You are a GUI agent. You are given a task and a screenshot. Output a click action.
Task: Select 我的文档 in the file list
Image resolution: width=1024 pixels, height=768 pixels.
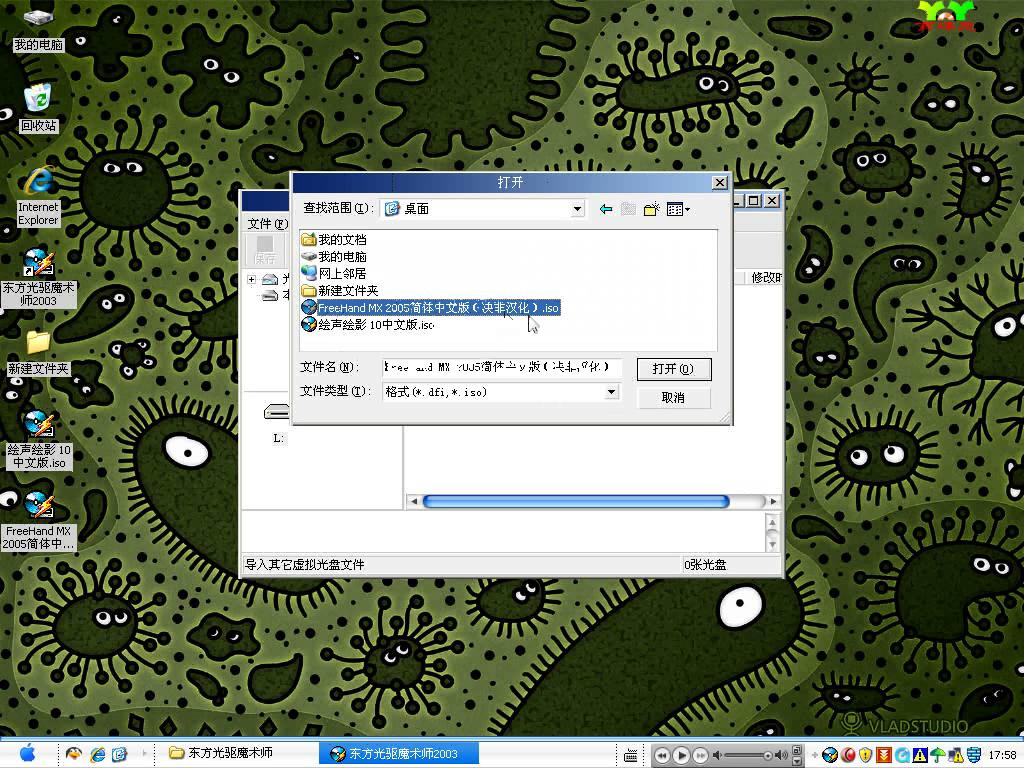point(334,240)
